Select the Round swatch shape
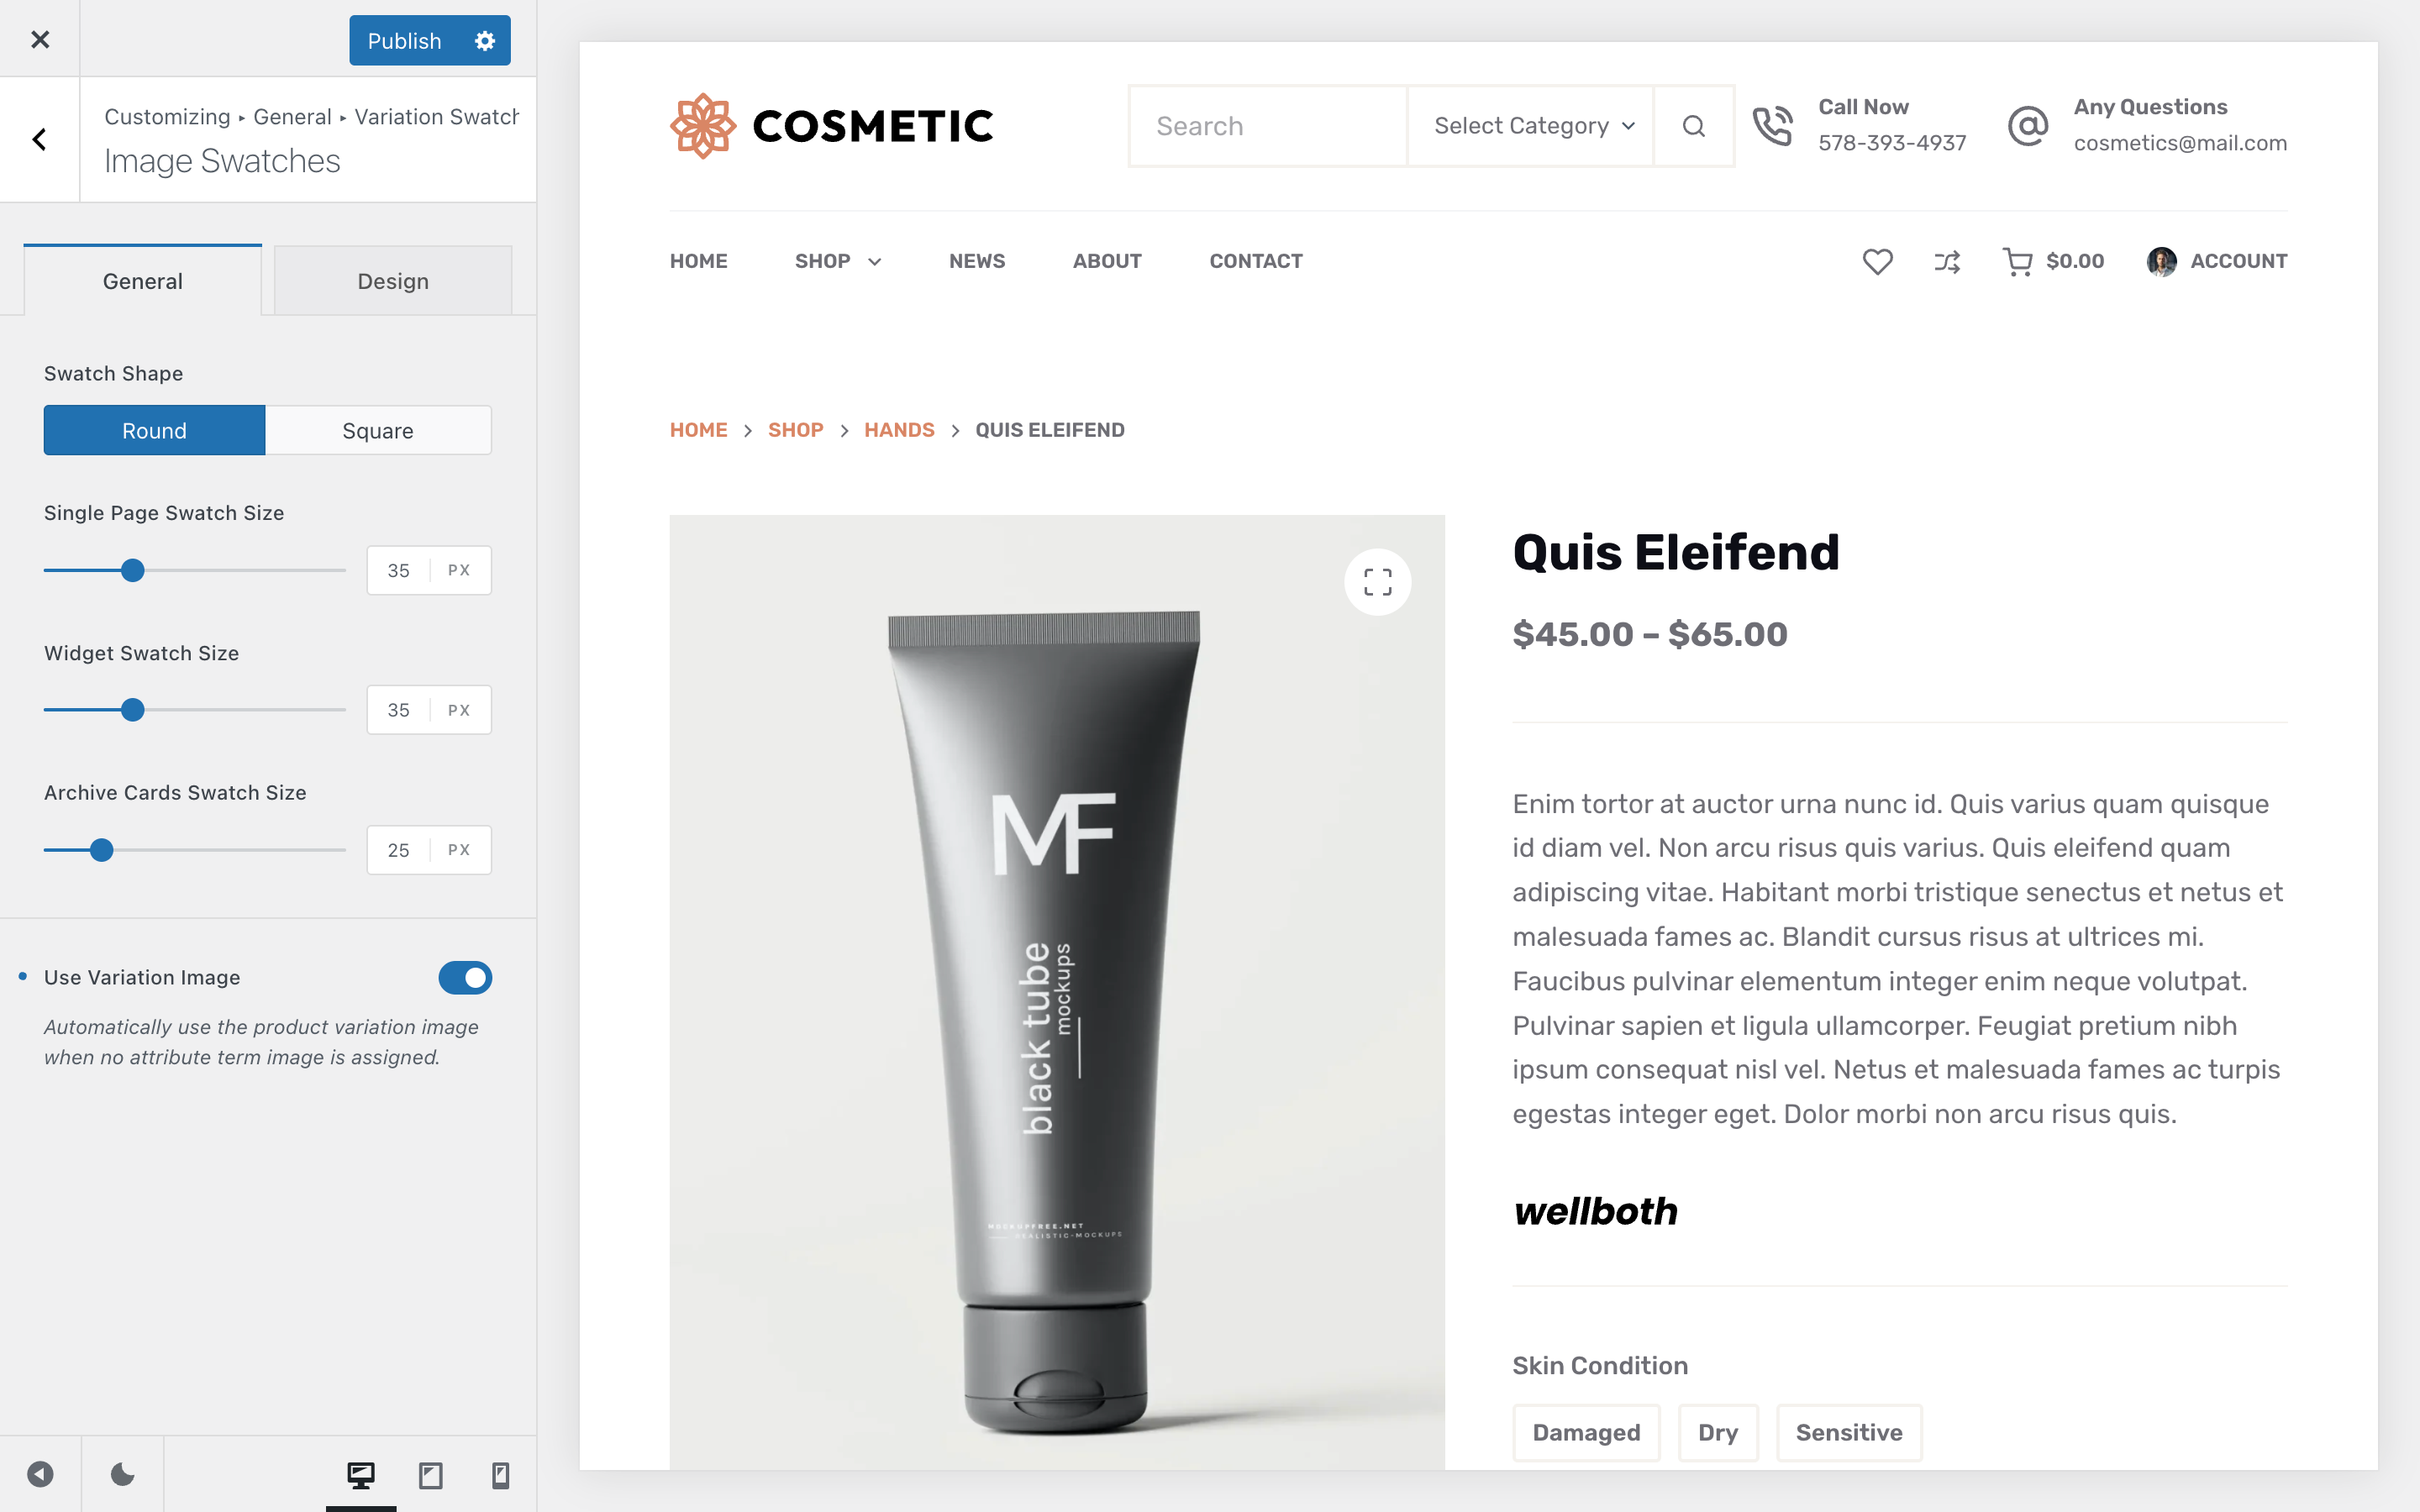 pyautogui.click(x=154, y=430)
